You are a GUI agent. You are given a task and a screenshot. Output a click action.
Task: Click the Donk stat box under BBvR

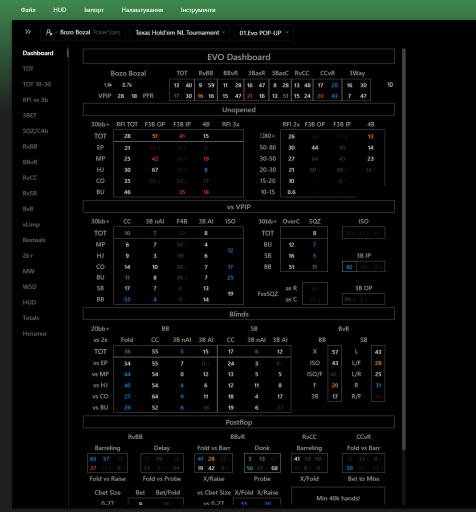tap(262, 463)
